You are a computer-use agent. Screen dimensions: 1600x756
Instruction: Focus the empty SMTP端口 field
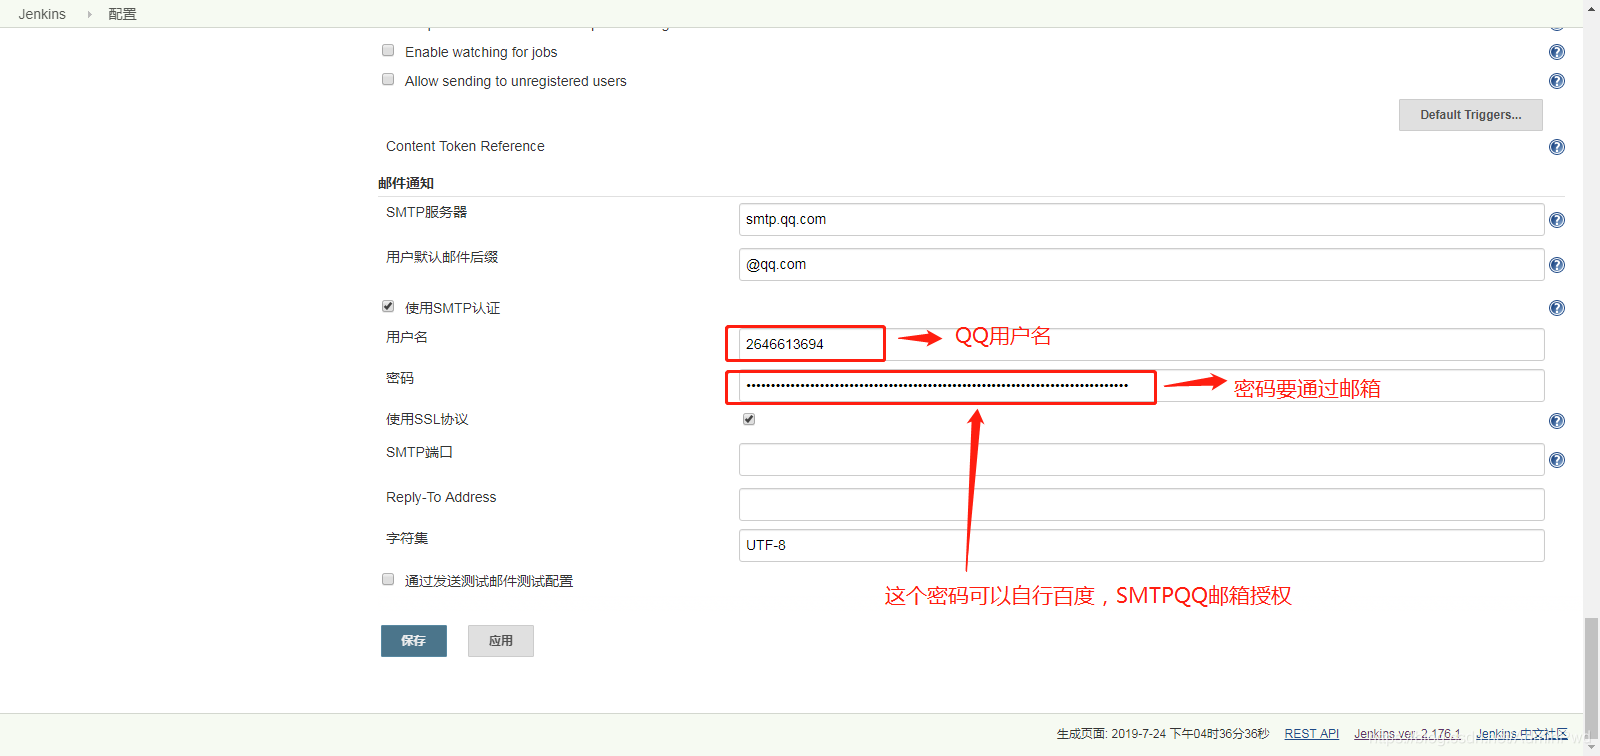click(x=1141, y=460)
